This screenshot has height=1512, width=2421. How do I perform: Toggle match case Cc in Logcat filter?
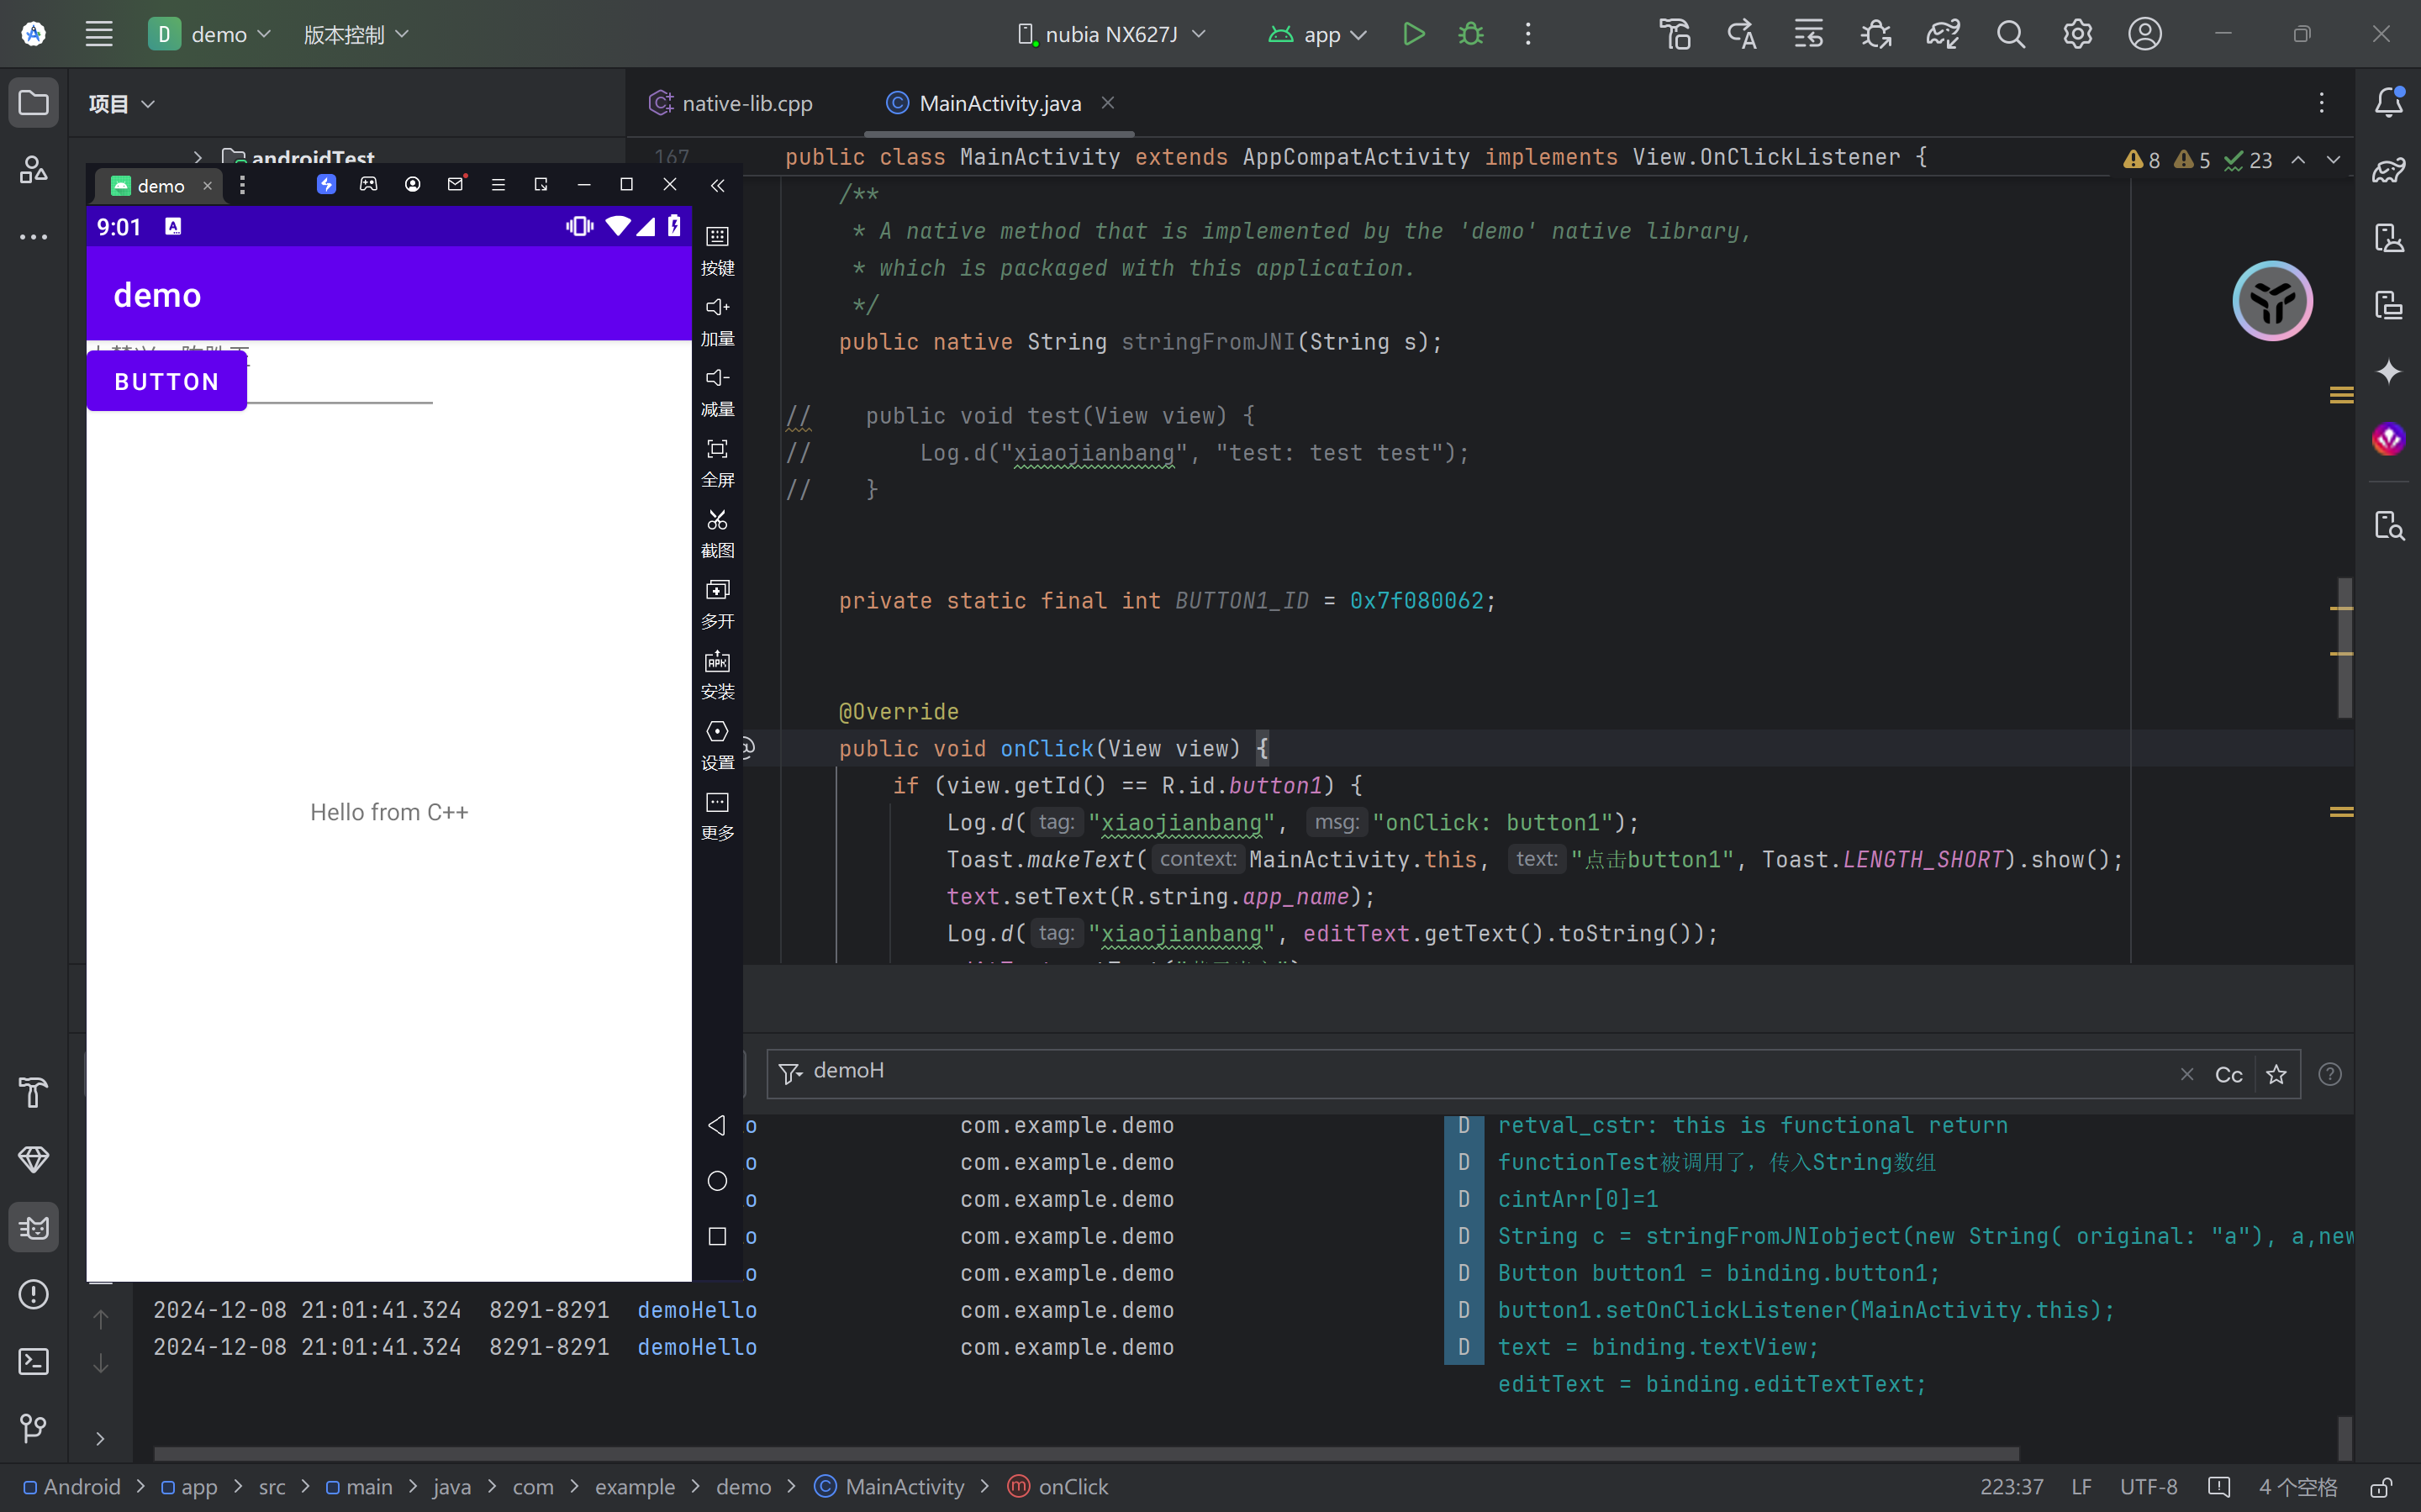click(2228, 1074)
